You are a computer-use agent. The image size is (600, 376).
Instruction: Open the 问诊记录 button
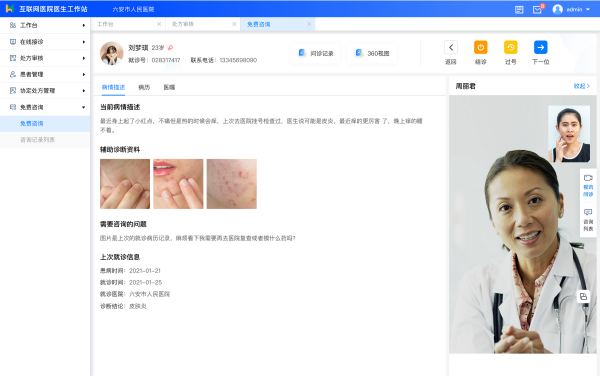pyautogui.click(x=316, y=53)
